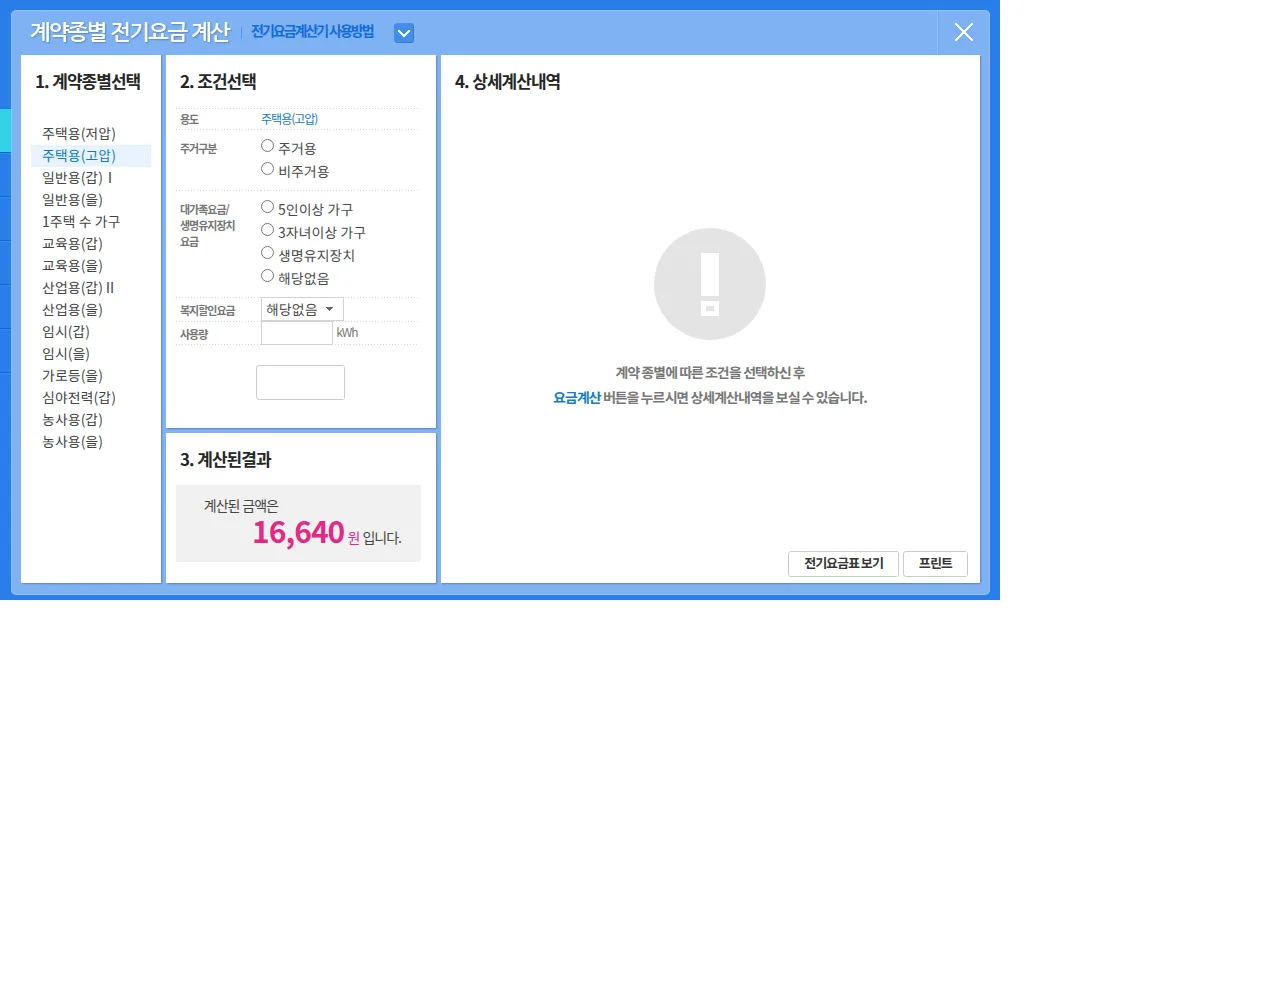Choose 생명유지장치 radio option
Screen dimensions: 1280x1000
pyautogui.click(x=267, y=253)
